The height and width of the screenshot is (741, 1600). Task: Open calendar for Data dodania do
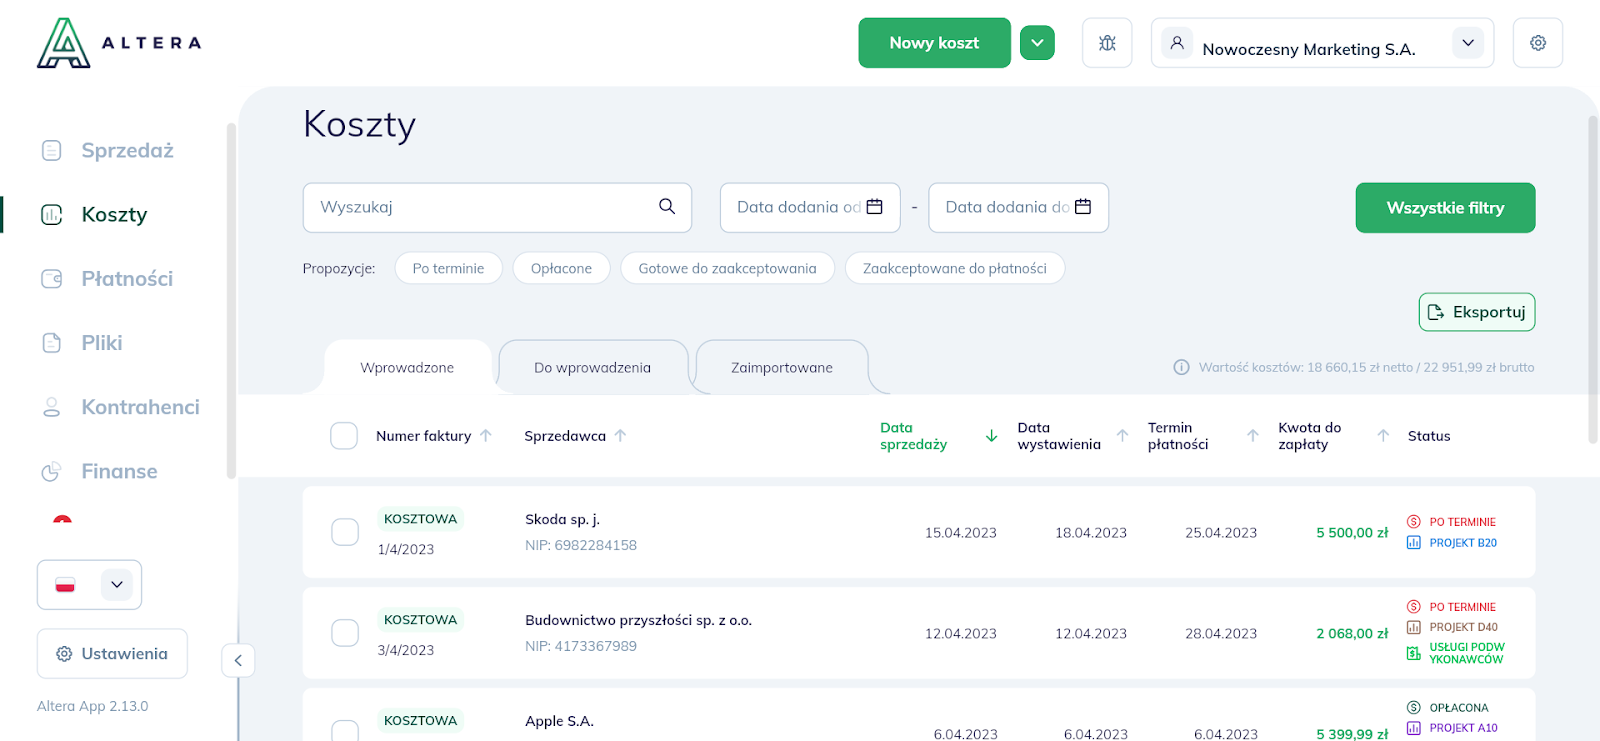tap(1083, 207)
